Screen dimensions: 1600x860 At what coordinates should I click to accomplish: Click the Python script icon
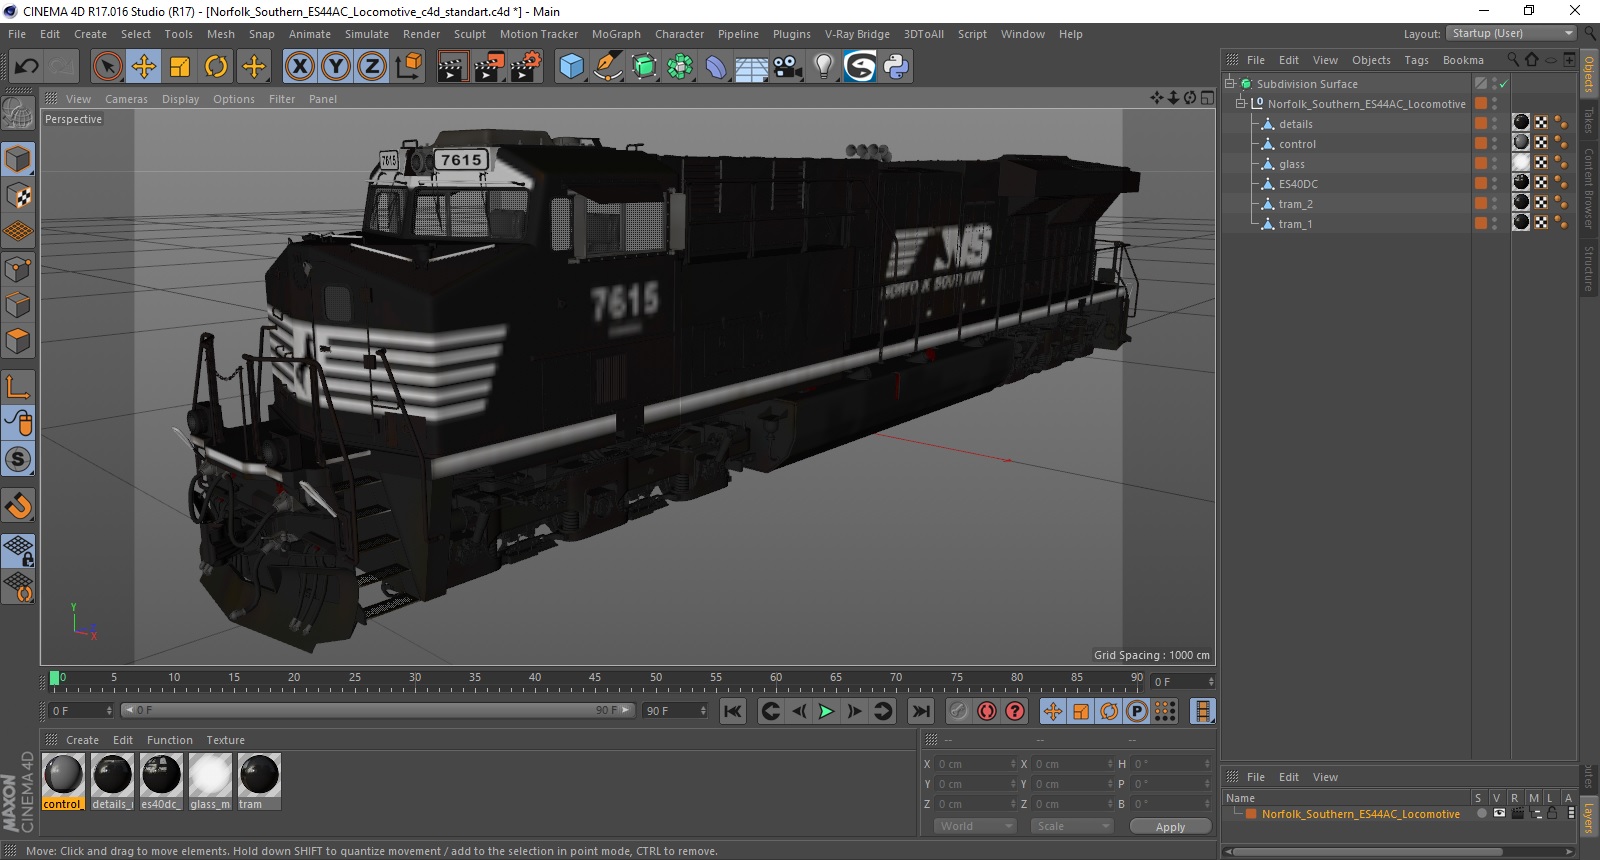(x=896, y=67)
